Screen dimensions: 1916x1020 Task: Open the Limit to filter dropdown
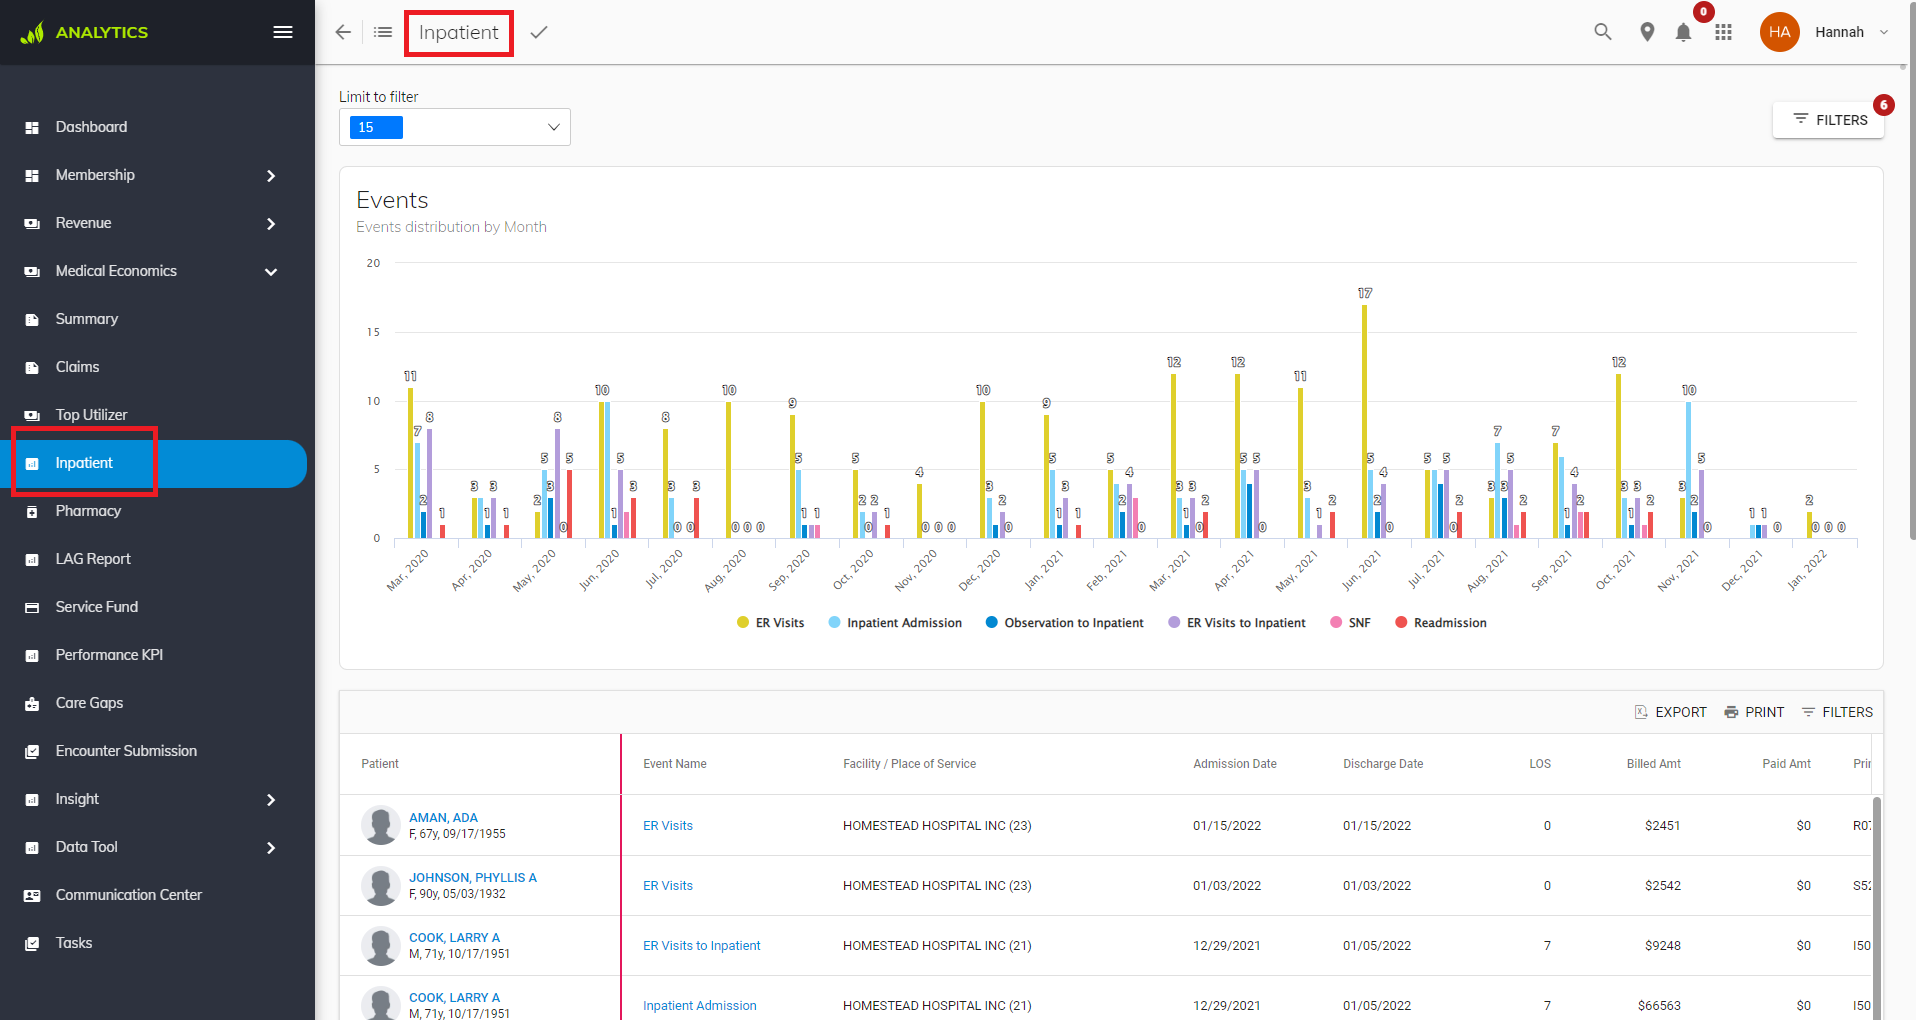(455, 127)
